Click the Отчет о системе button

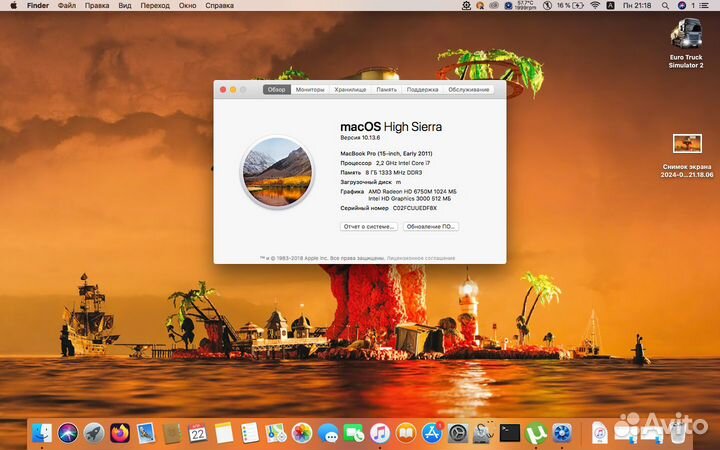pos(369,226)
